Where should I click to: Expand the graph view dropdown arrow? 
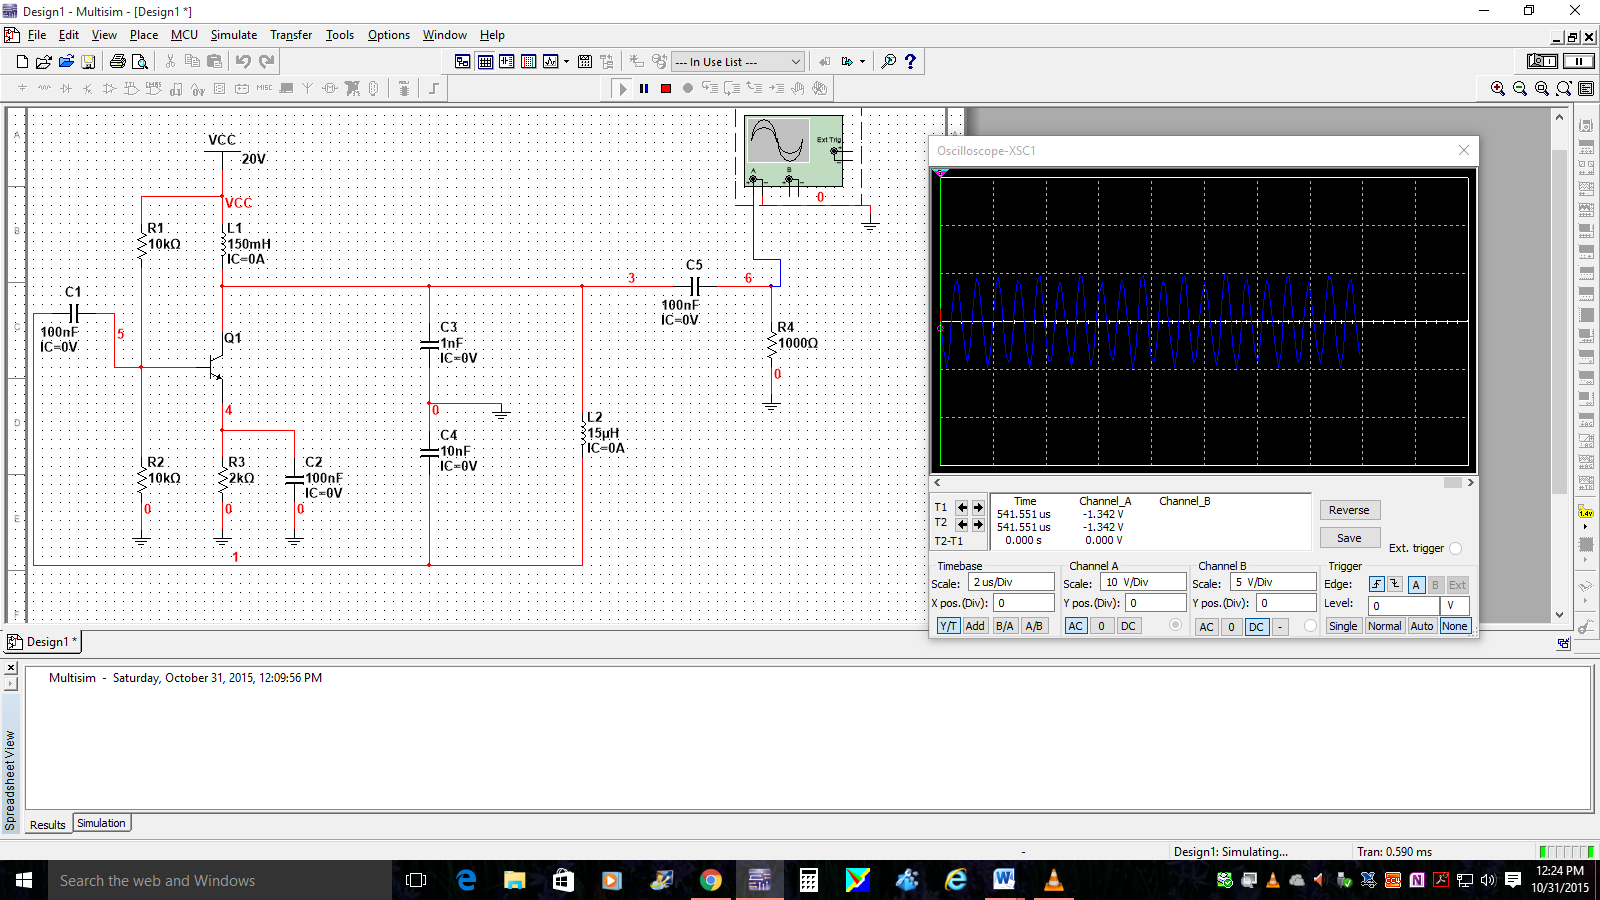pyautogui.click(x=566, y=61)
